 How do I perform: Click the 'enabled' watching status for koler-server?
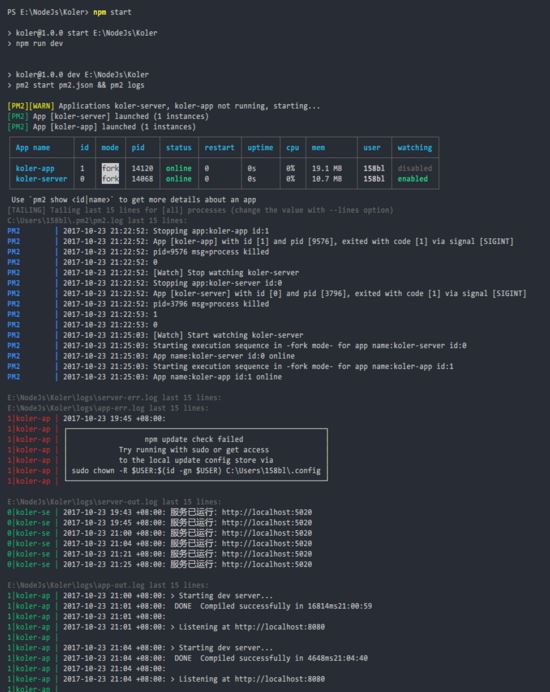[413, 179]
